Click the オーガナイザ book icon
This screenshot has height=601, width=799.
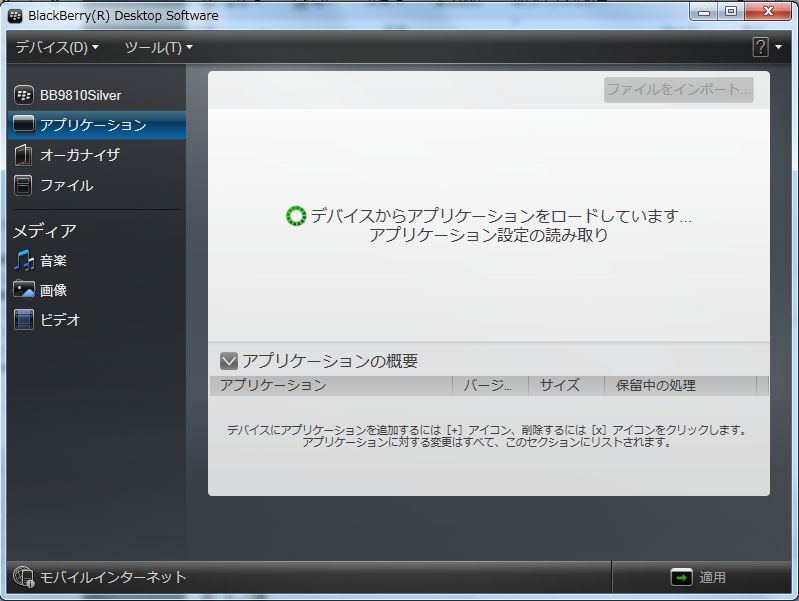pyautogui.click(x=23, y=155)
